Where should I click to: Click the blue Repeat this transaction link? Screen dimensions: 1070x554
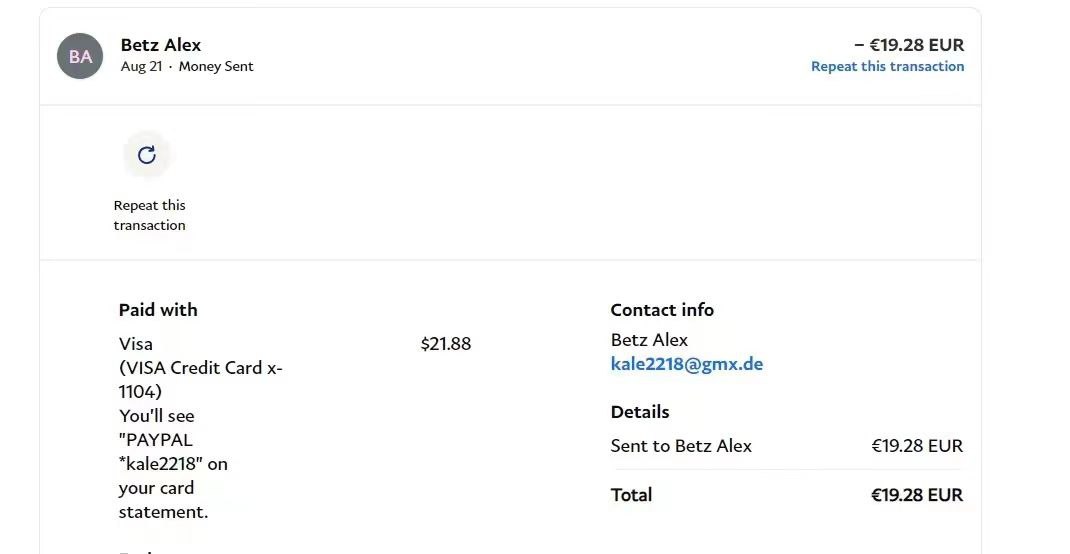pos(887,66)
